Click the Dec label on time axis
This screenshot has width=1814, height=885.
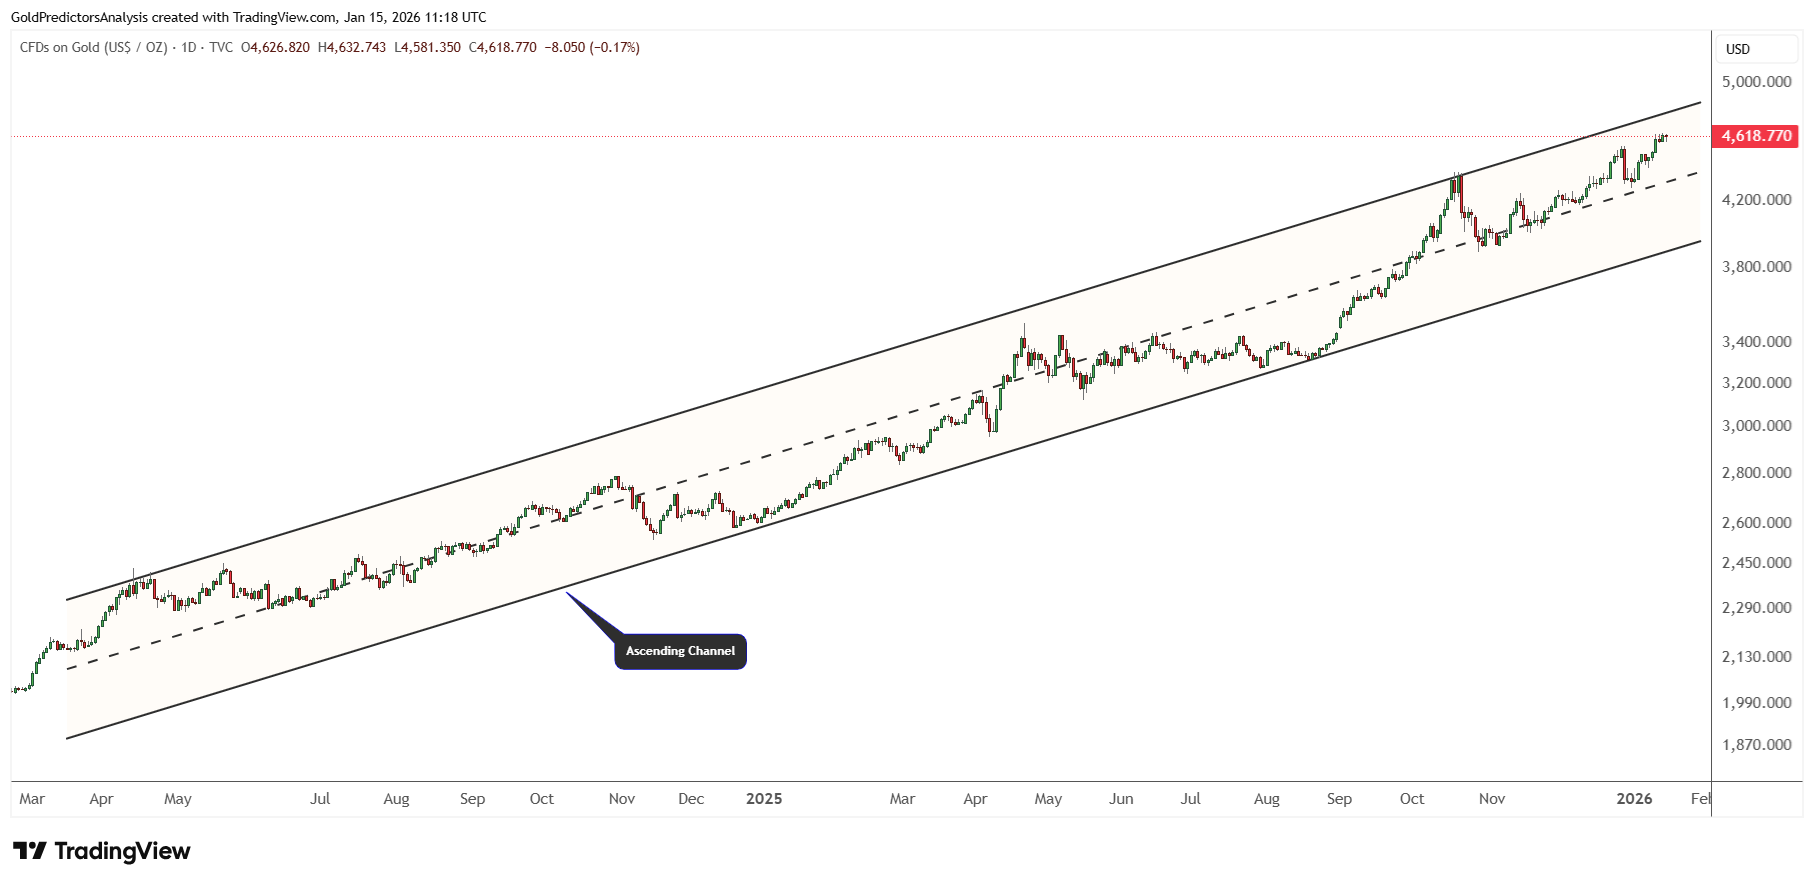point(691,799)
